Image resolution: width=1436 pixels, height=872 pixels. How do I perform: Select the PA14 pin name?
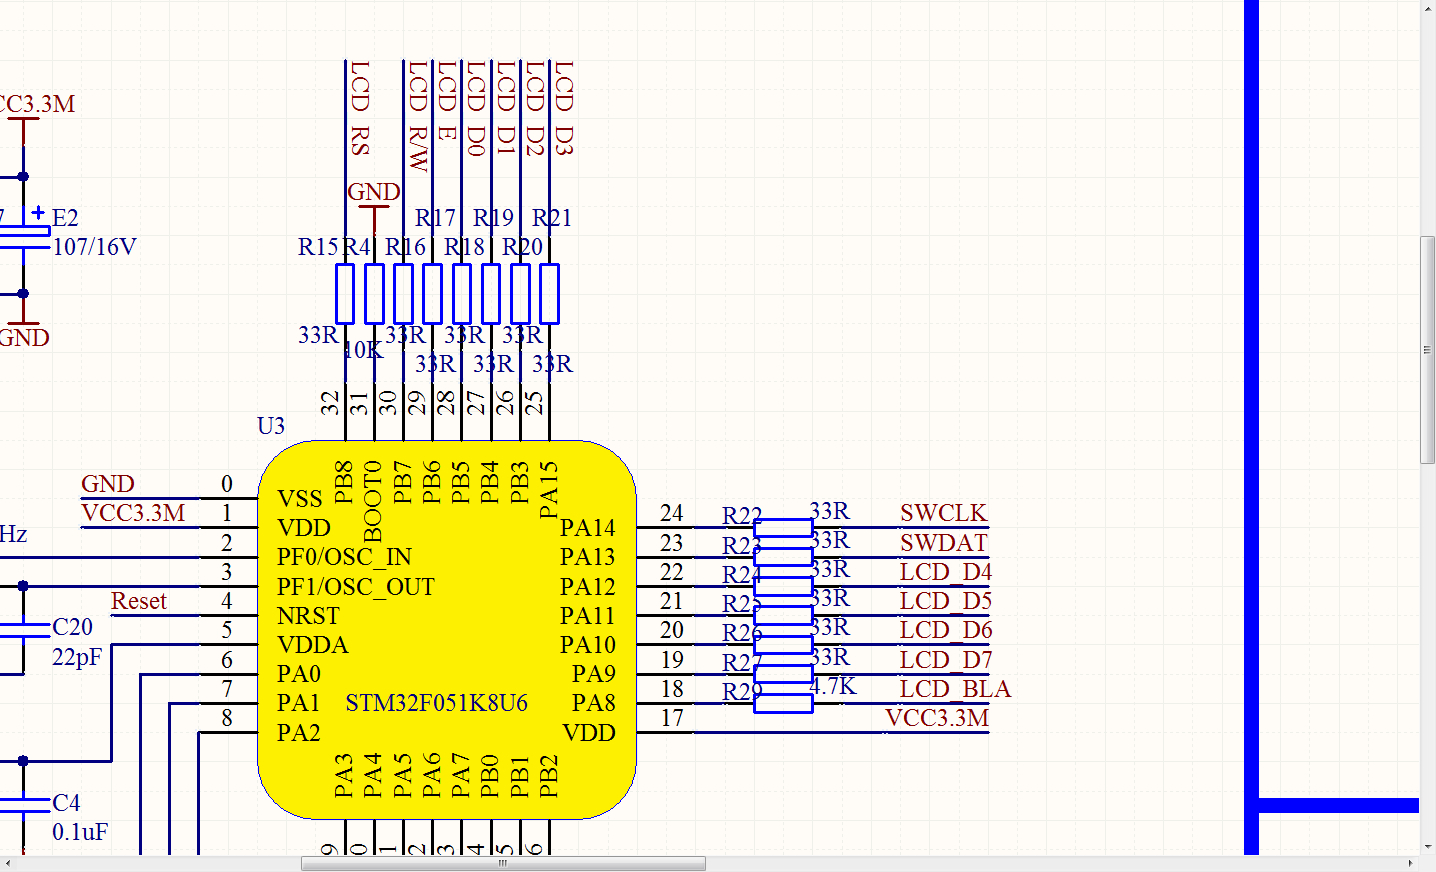(x=588, y=528)
